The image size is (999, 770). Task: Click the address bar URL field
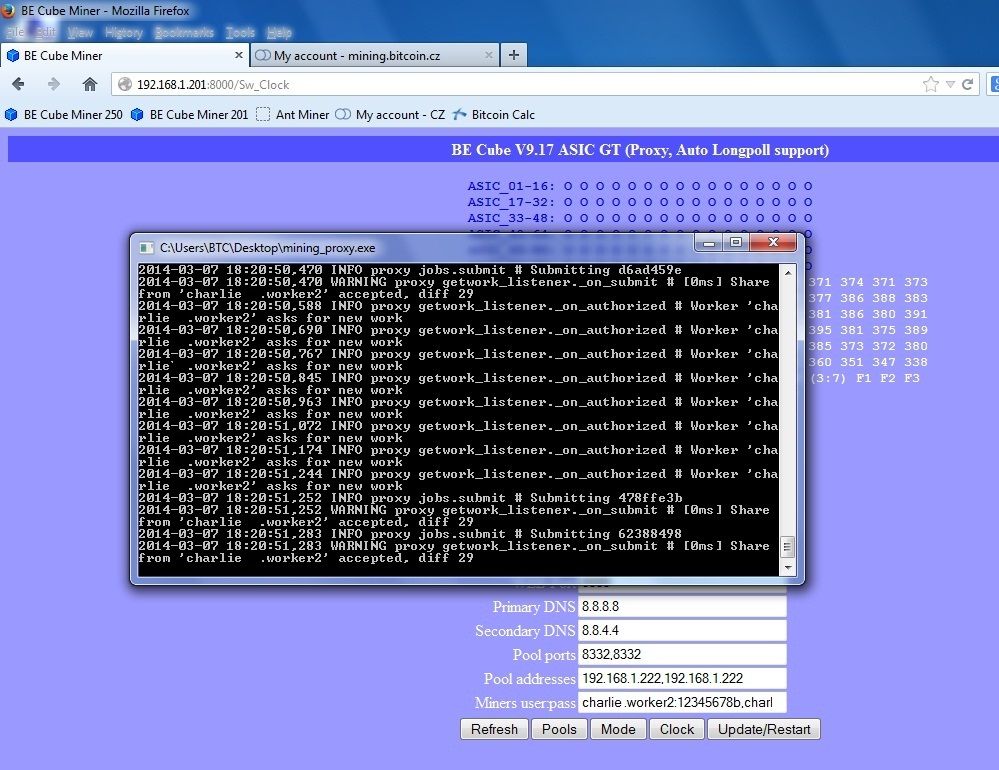pyautogui.click(x=500, y=85)
